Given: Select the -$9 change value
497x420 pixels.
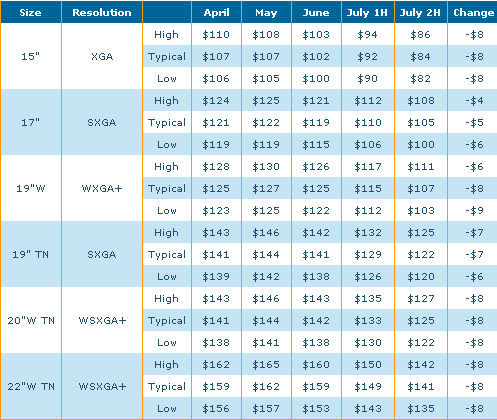Looking at the screenshot, I should 474,210.
